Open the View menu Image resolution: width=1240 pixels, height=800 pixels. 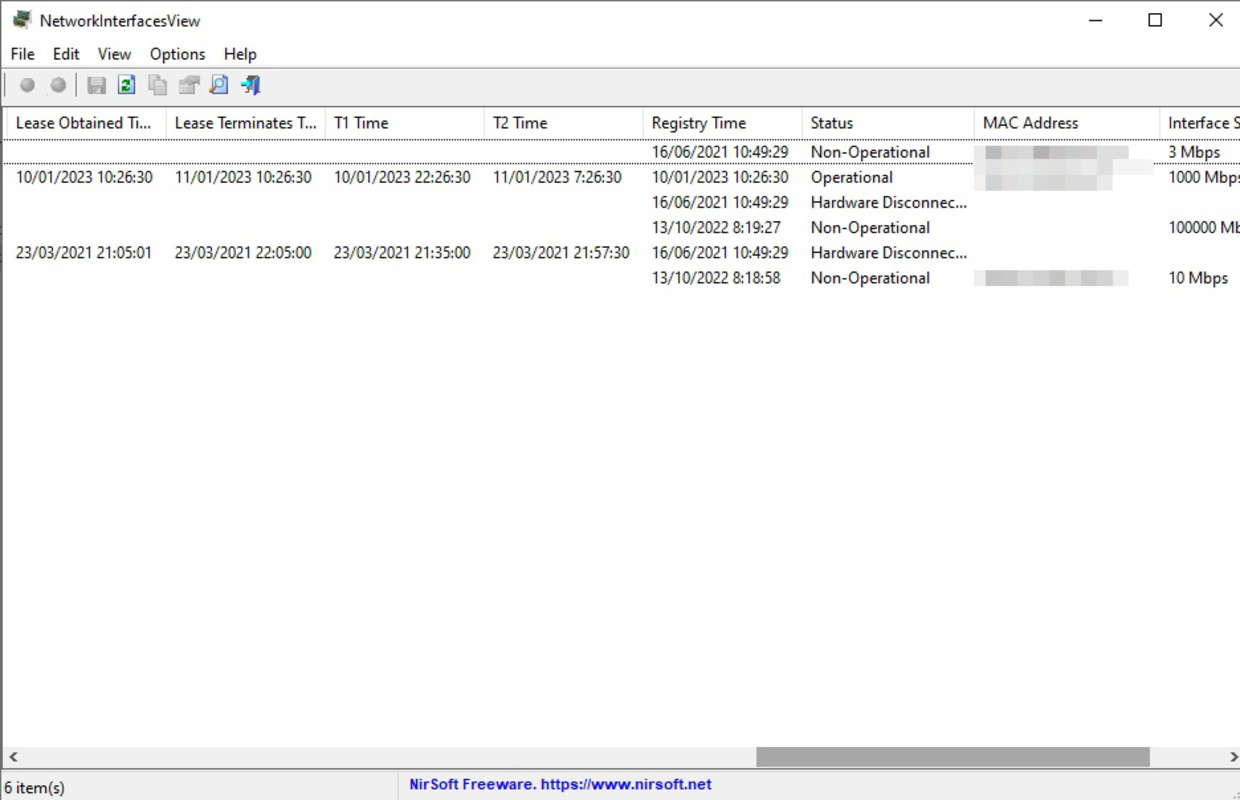pyautogui.click(x=114, y=54)
